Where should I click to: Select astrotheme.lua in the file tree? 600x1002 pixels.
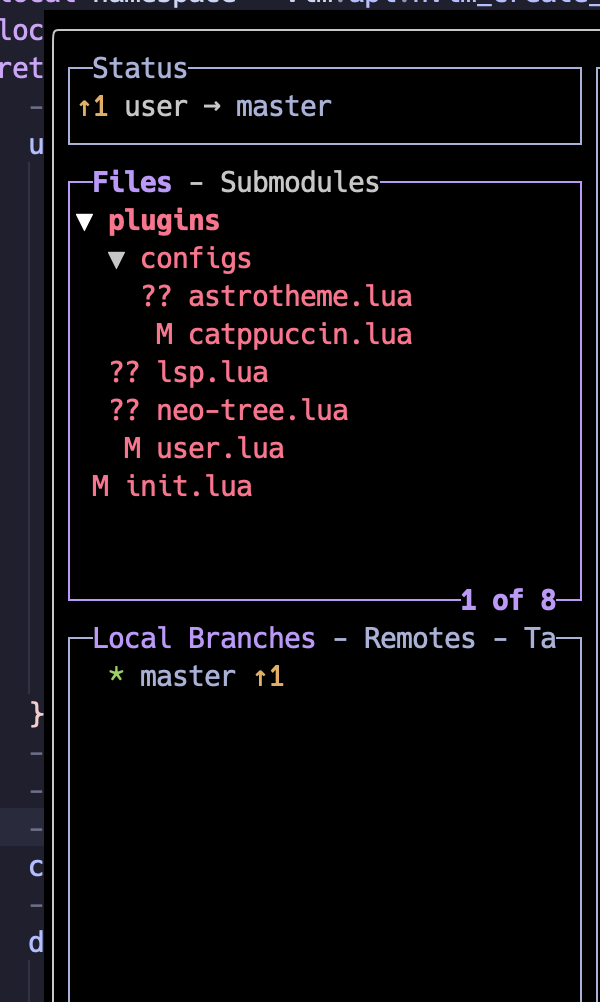(299, 296)
